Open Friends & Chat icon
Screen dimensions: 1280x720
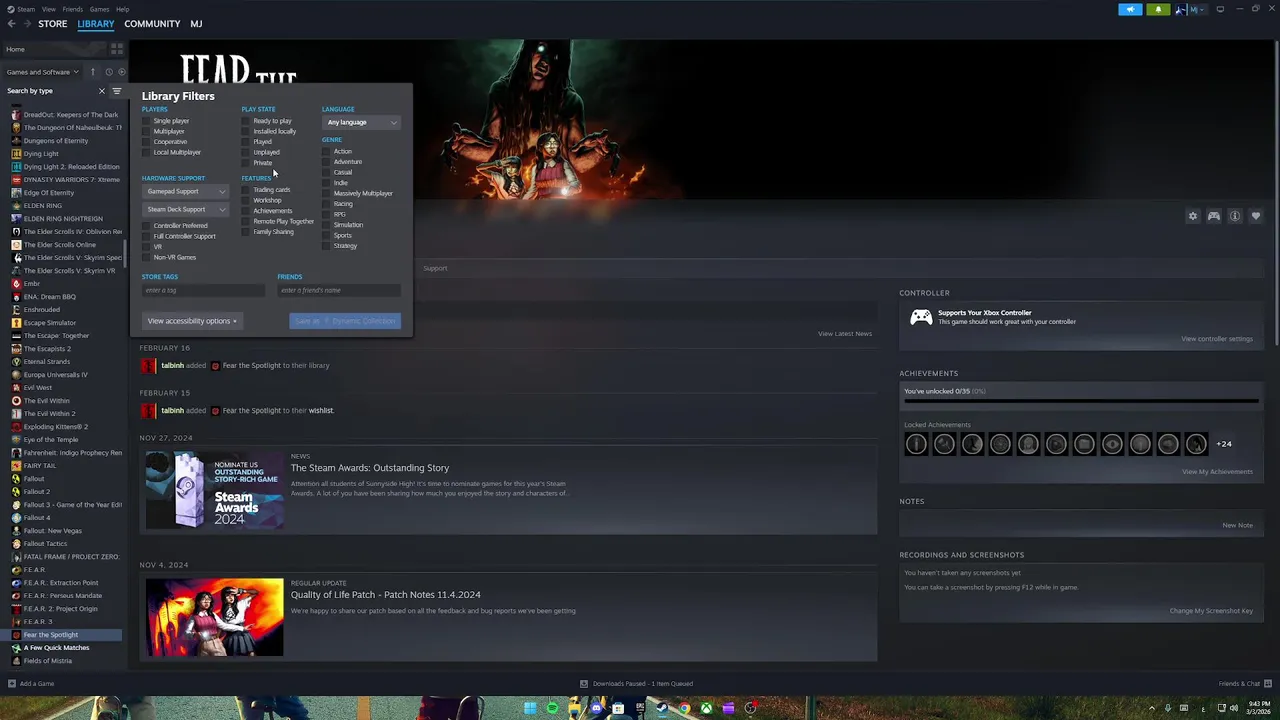click(1266, 684)
